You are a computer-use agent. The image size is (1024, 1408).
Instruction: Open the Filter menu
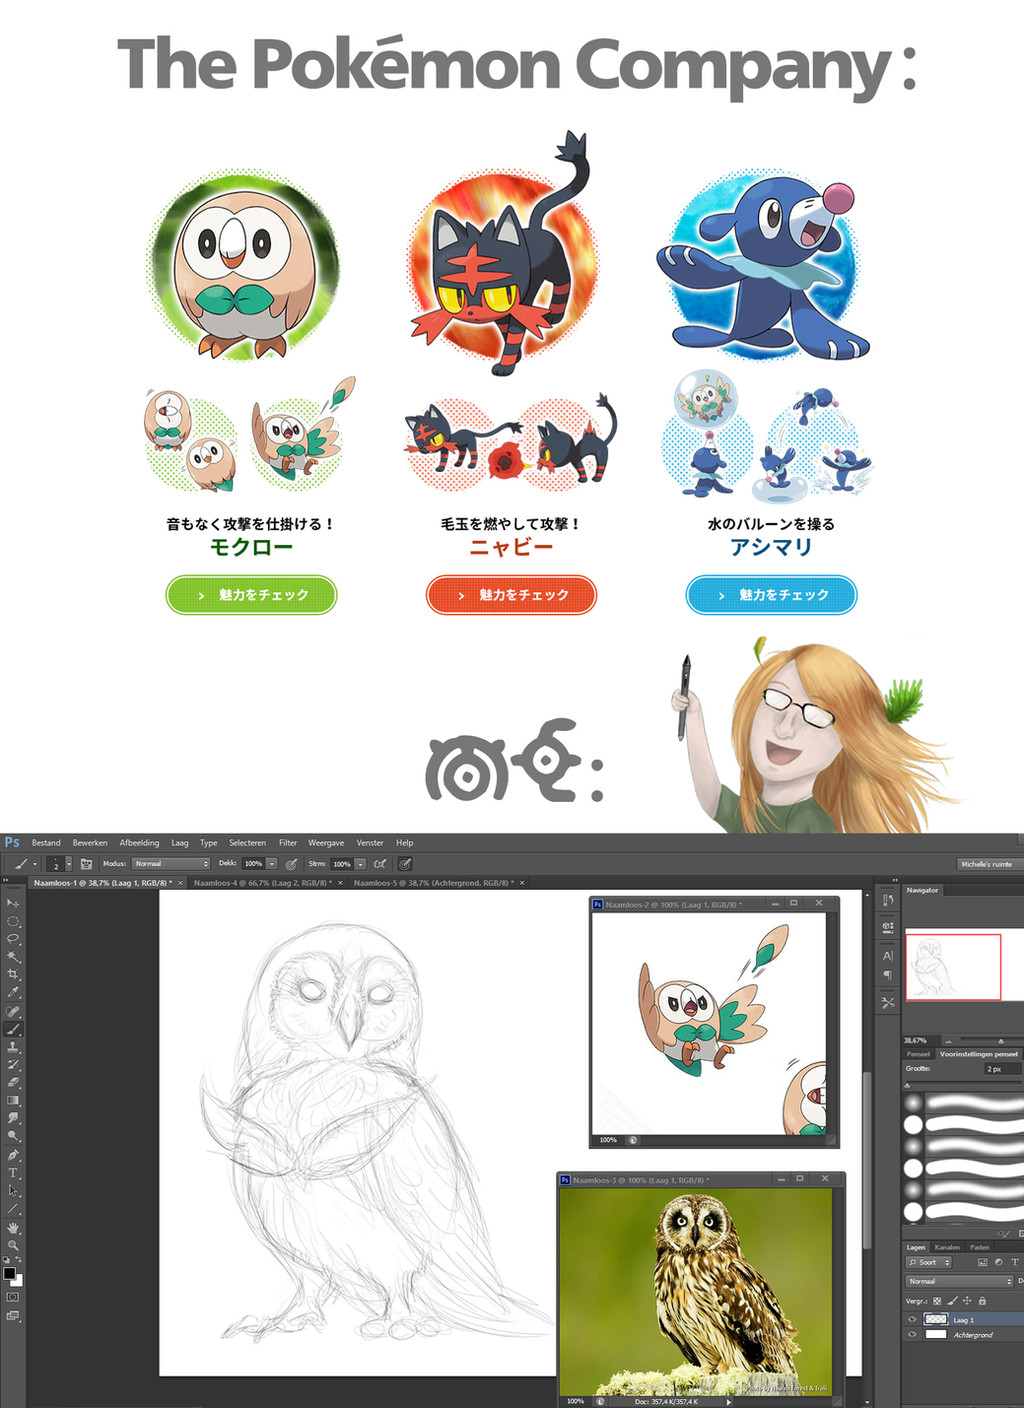coord(288,843)
